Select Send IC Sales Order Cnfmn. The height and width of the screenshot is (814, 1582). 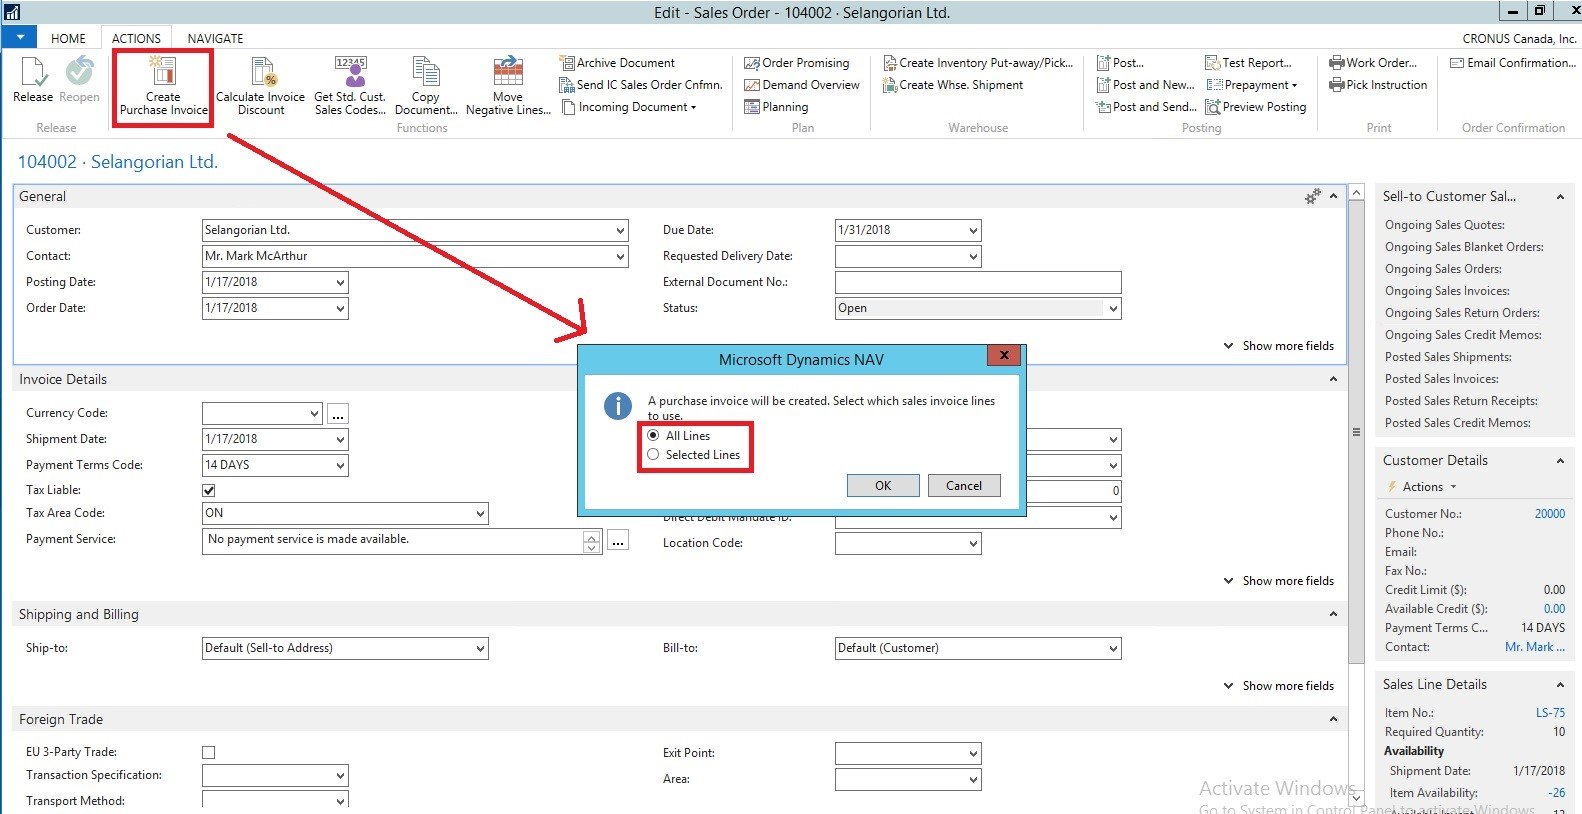click(641, 85)
